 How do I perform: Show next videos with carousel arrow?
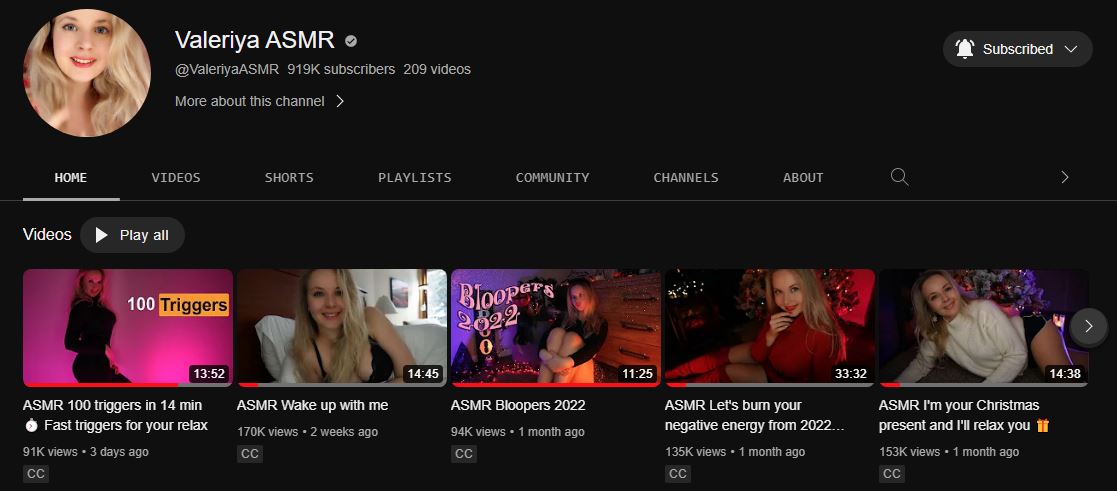click(x=1089, y=327)
